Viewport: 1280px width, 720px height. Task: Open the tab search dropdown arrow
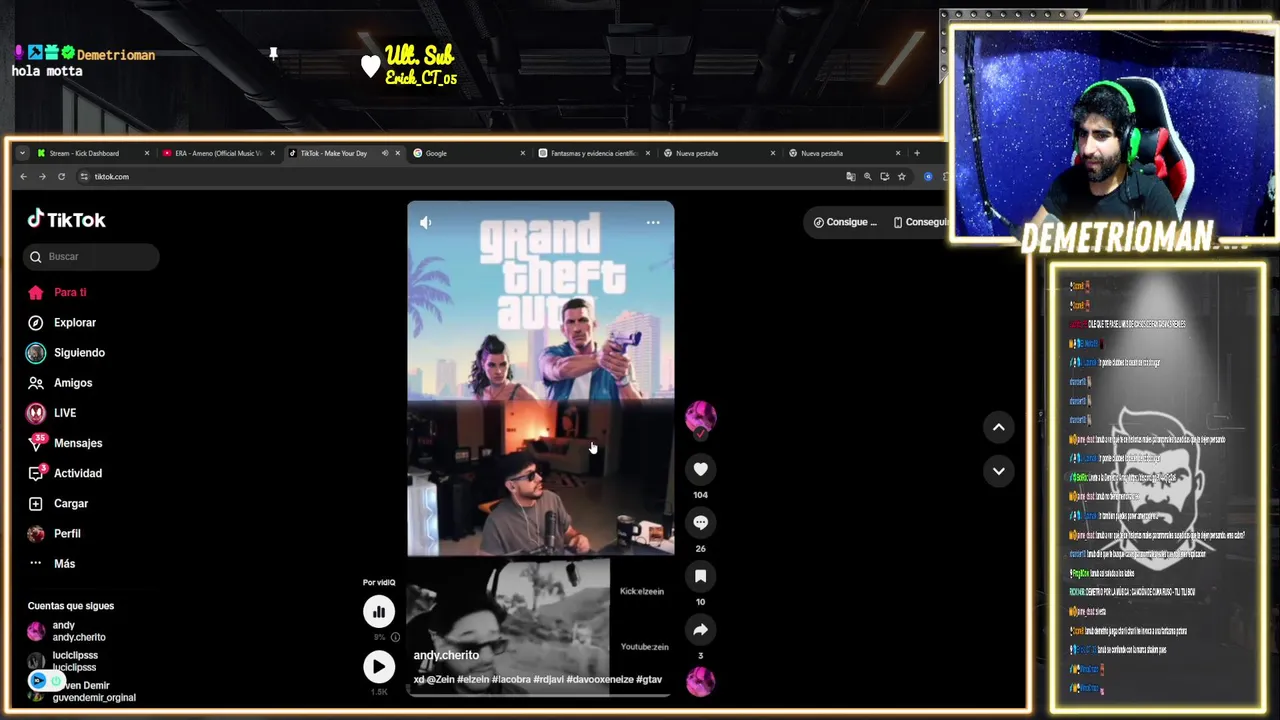tap(22, 153)
